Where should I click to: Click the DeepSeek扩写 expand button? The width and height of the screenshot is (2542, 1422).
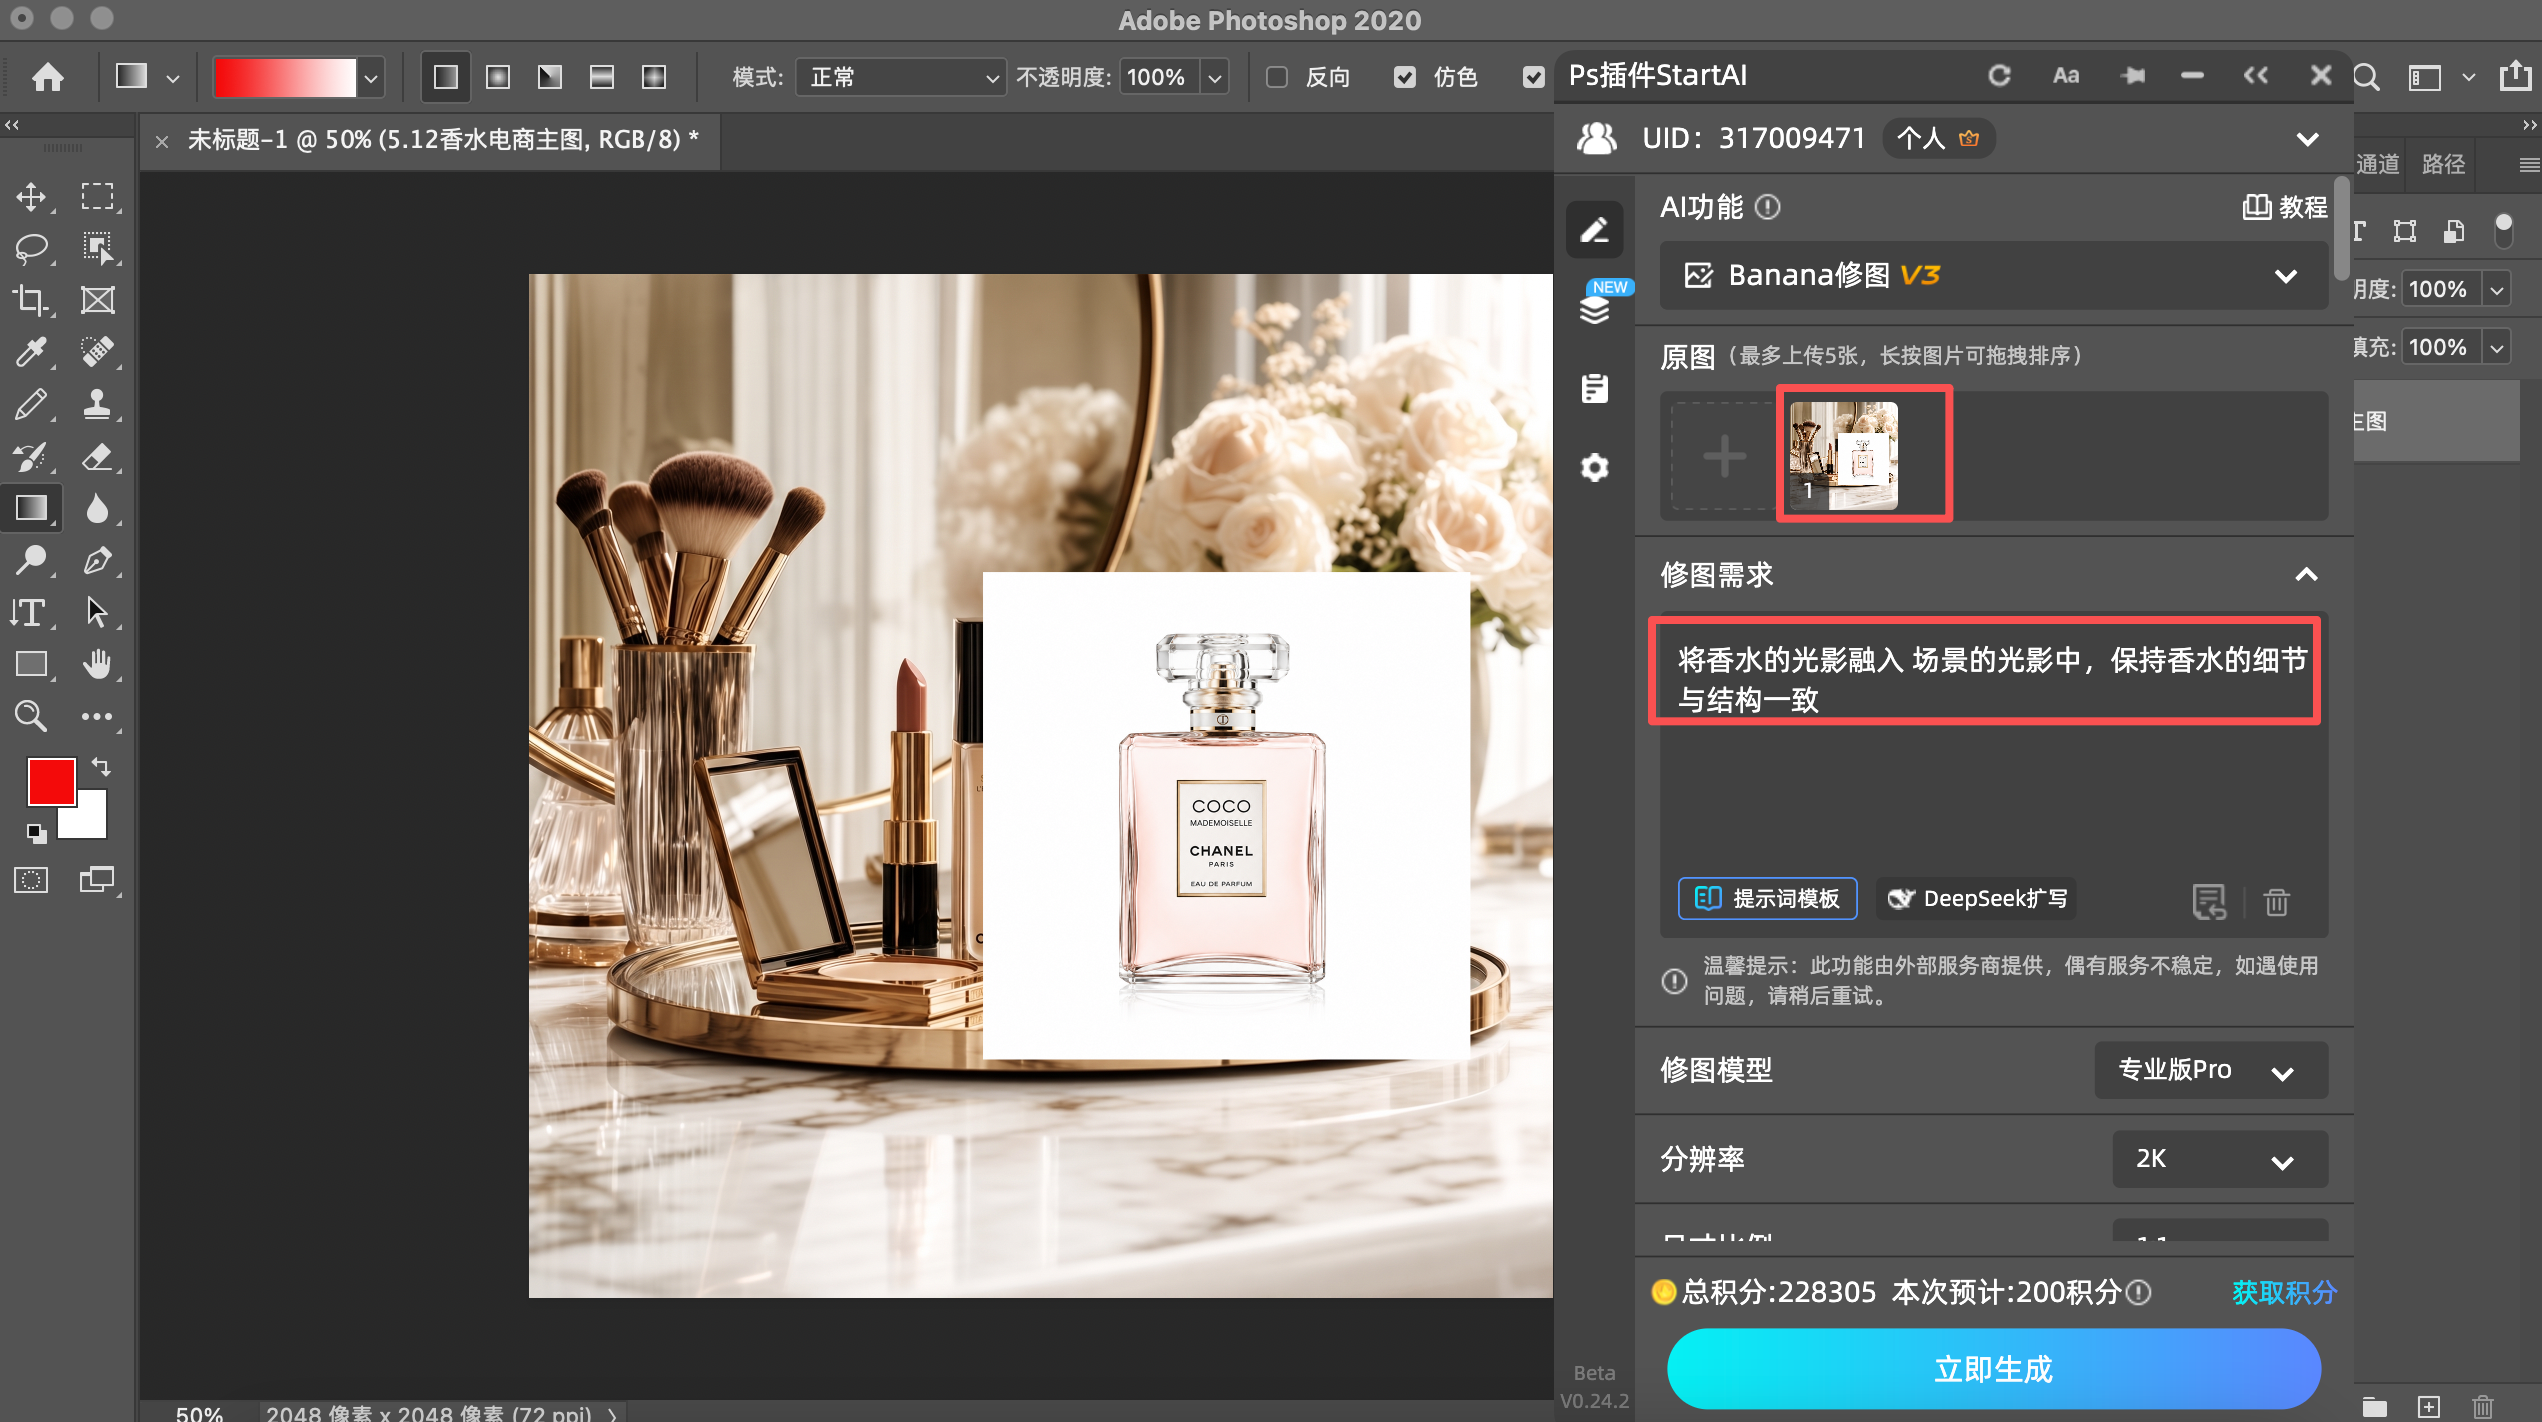[1977, 898]
